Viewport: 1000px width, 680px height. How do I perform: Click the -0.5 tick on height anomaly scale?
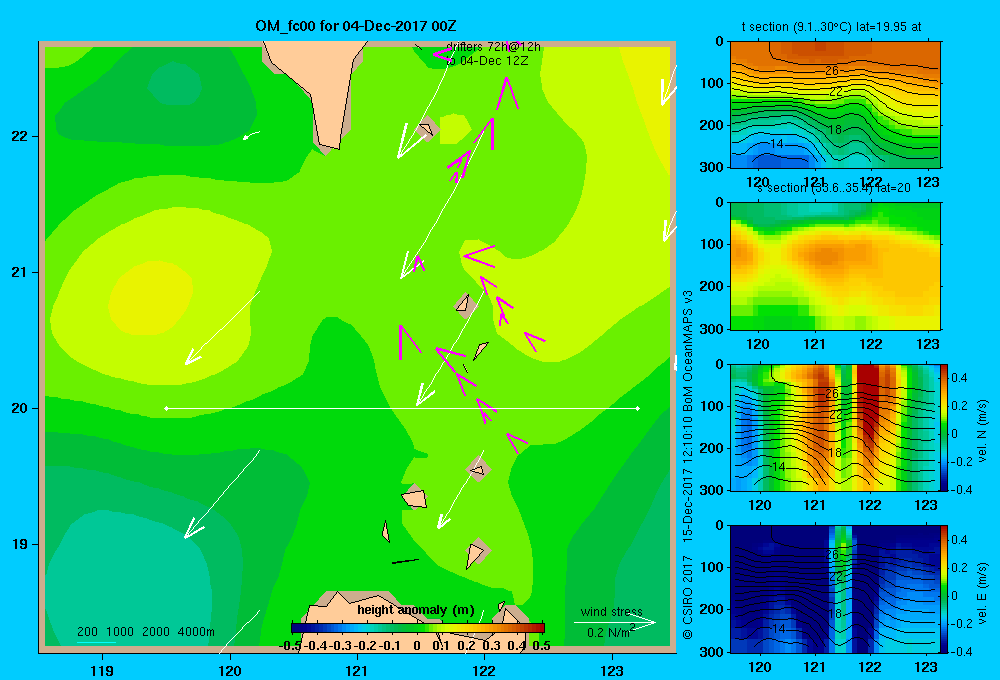(290, 646)
